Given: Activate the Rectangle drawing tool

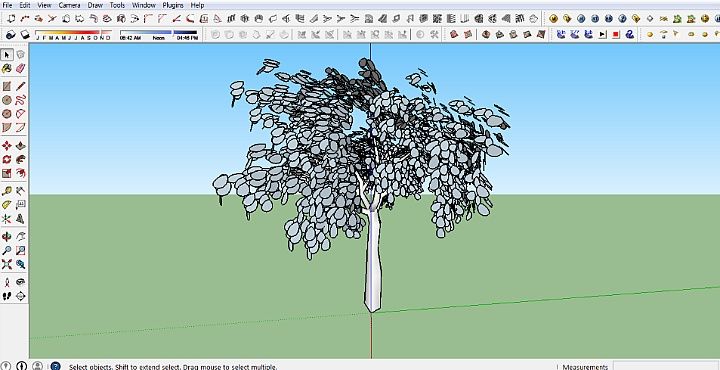Looking at the screenshot, I should [x=6, y=86].
